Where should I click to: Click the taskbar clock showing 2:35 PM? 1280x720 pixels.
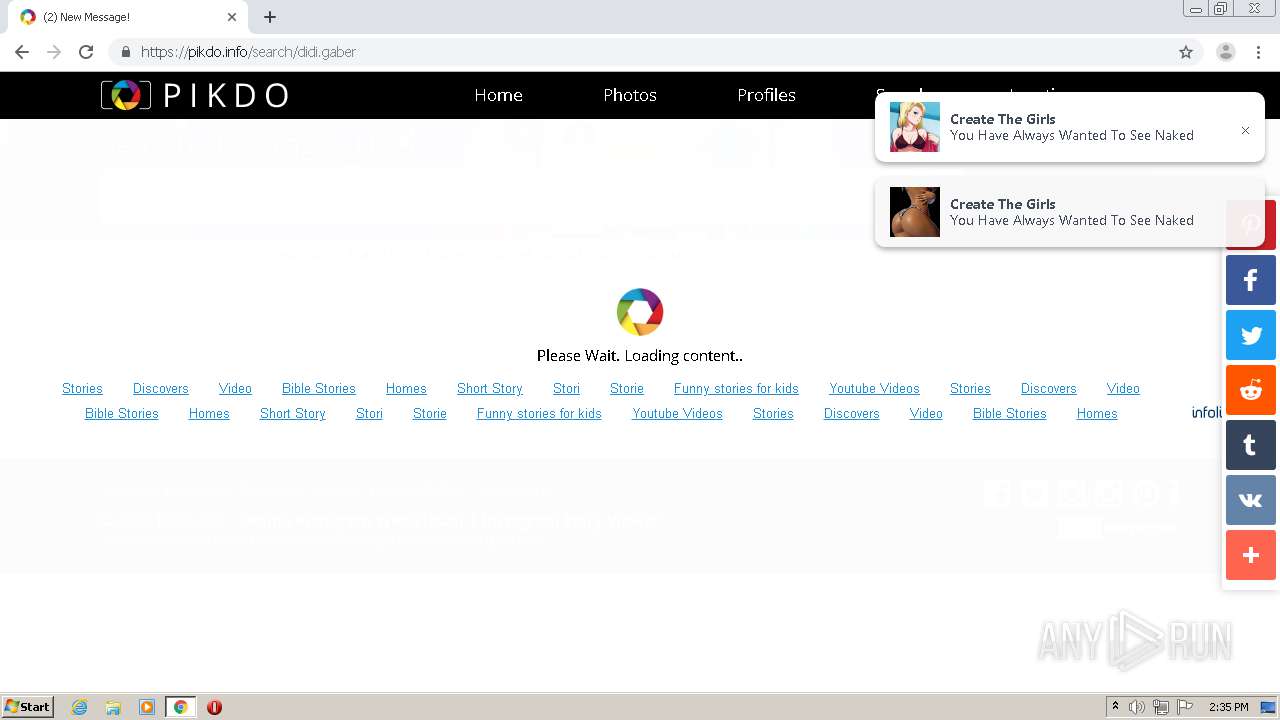click(1228, 707)
